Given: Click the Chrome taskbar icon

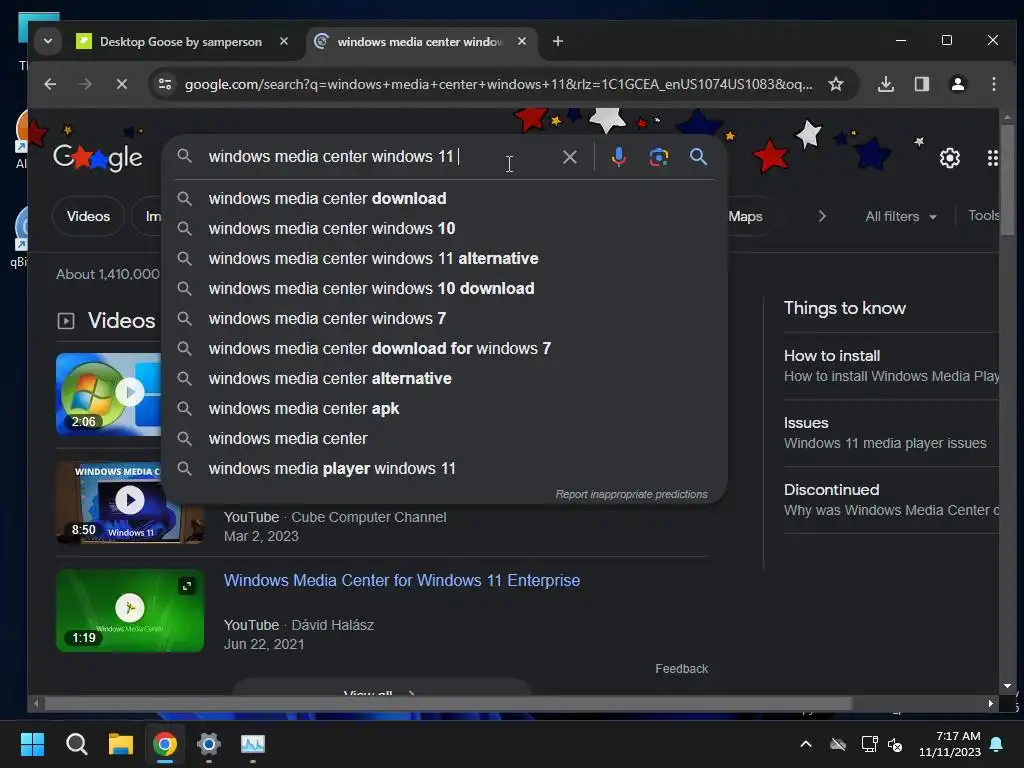Looking at the screenshot, I should click(165, 744).
